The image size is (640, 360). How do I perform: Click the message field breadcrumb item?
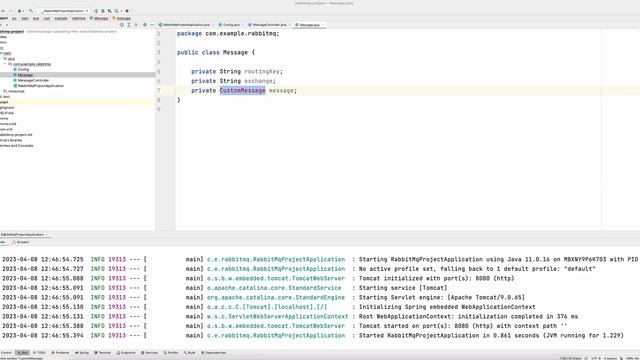click(122, 18)
